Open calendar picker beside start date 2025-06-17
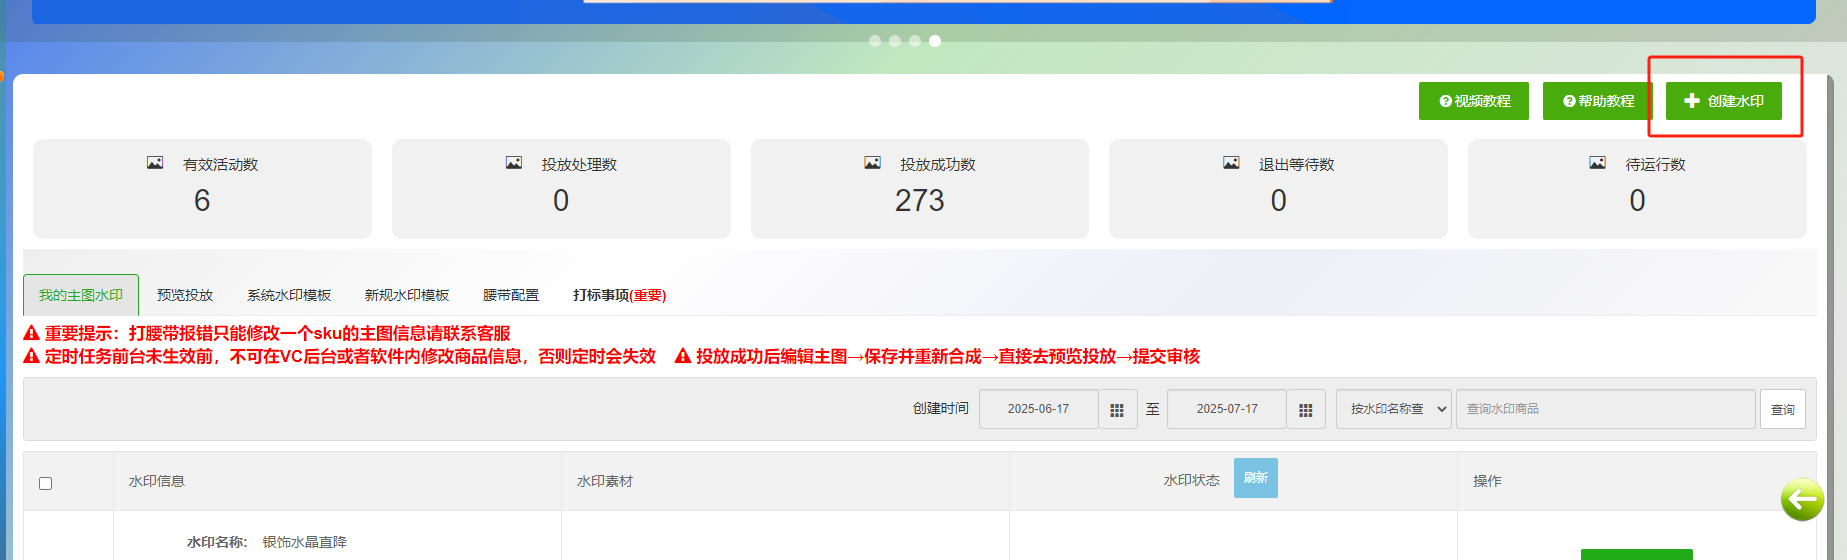 (x=1117, y=410)
